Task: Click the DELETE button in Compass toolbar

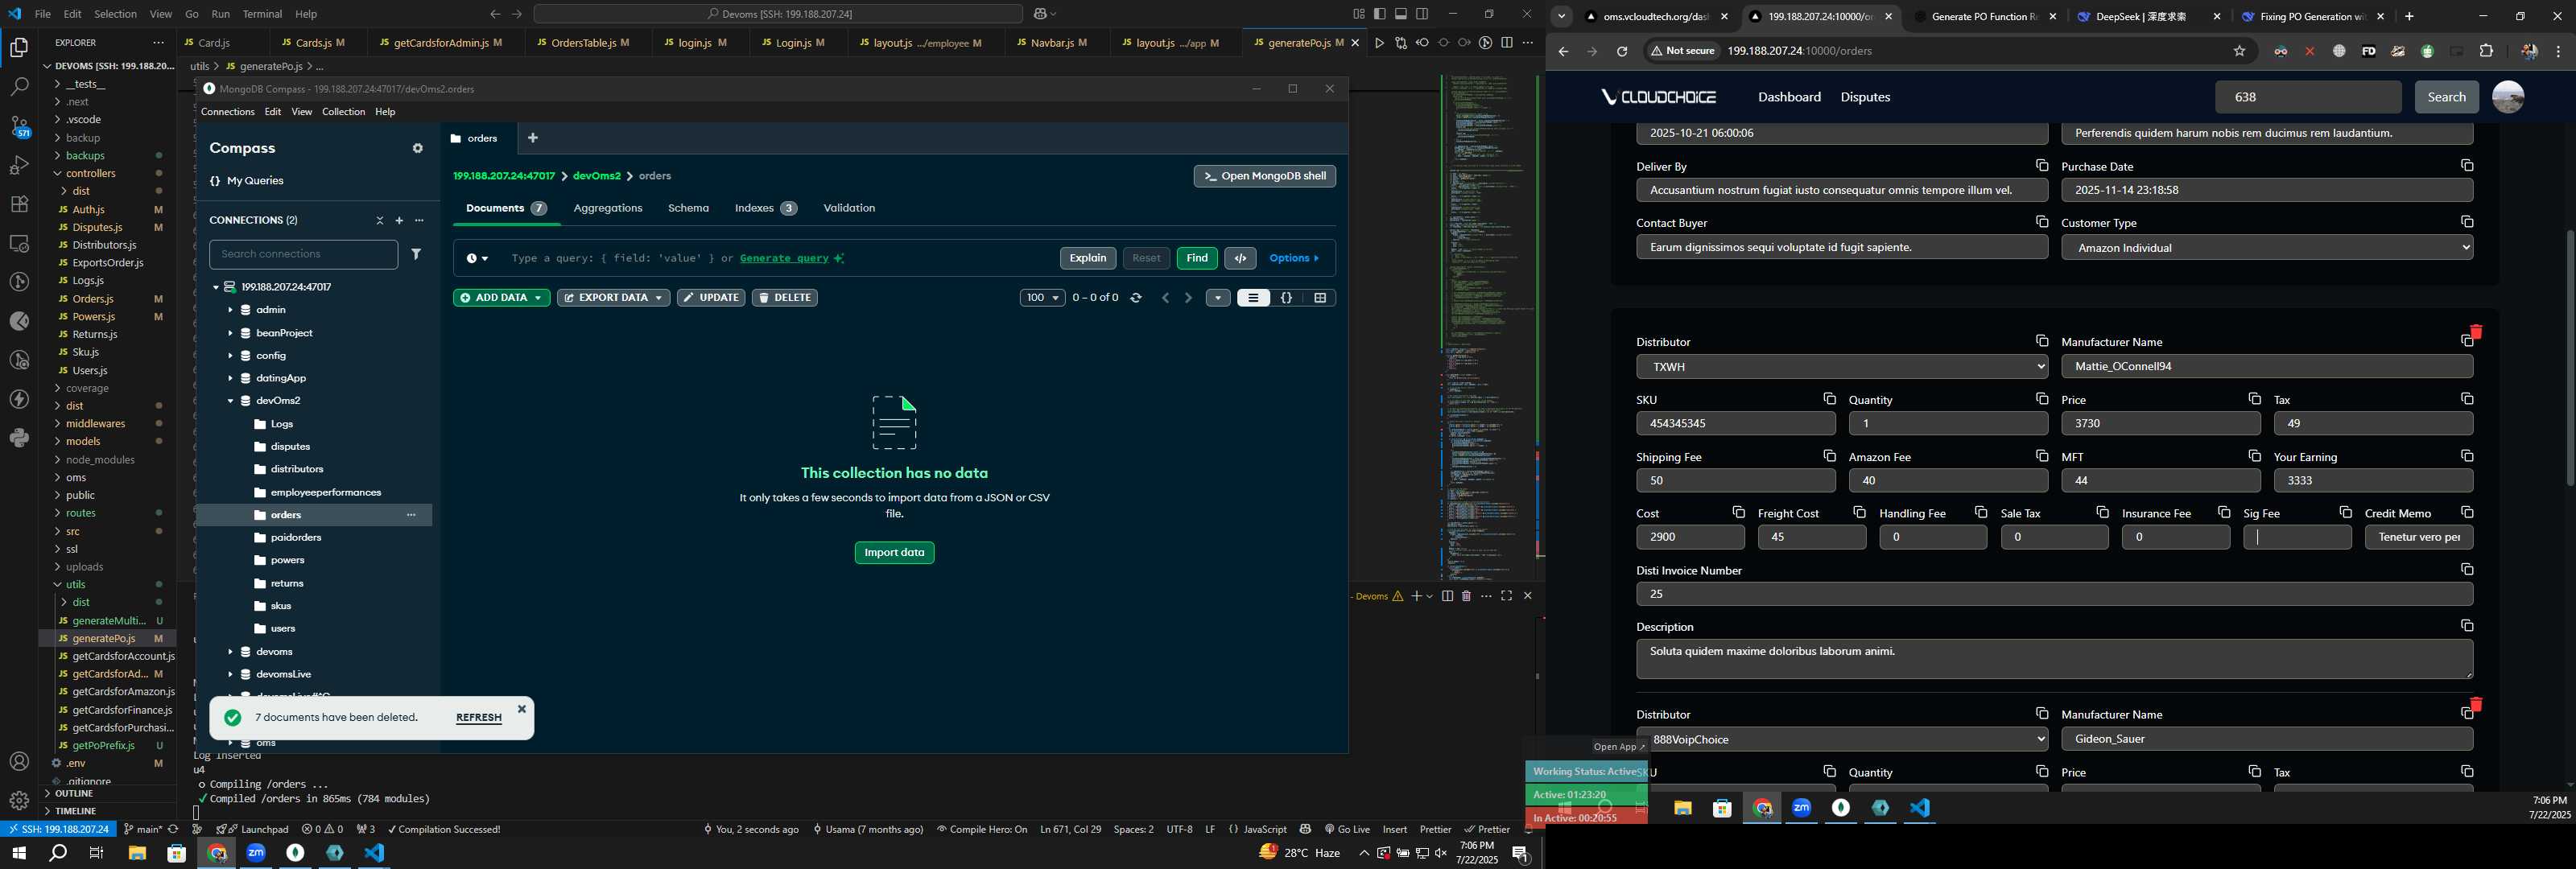Action: click(x=784, y=298)
